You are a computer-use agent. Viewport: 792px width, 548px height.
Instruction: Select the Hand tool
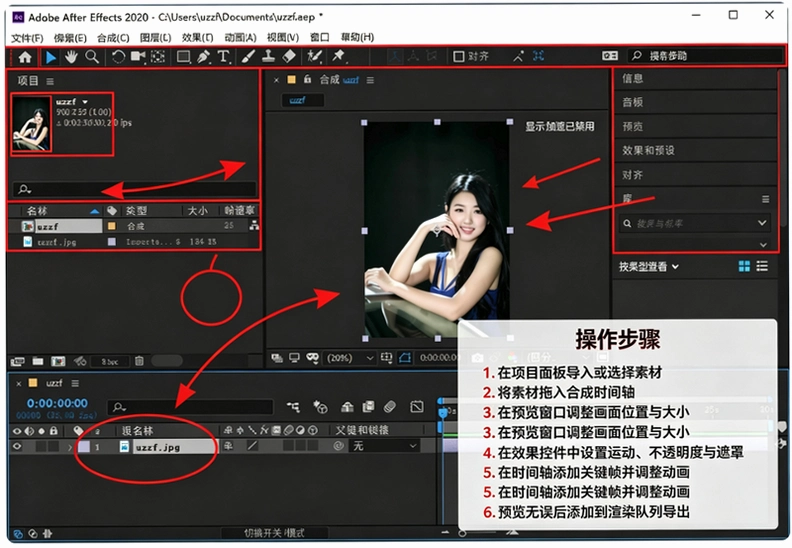pos(71,57)
